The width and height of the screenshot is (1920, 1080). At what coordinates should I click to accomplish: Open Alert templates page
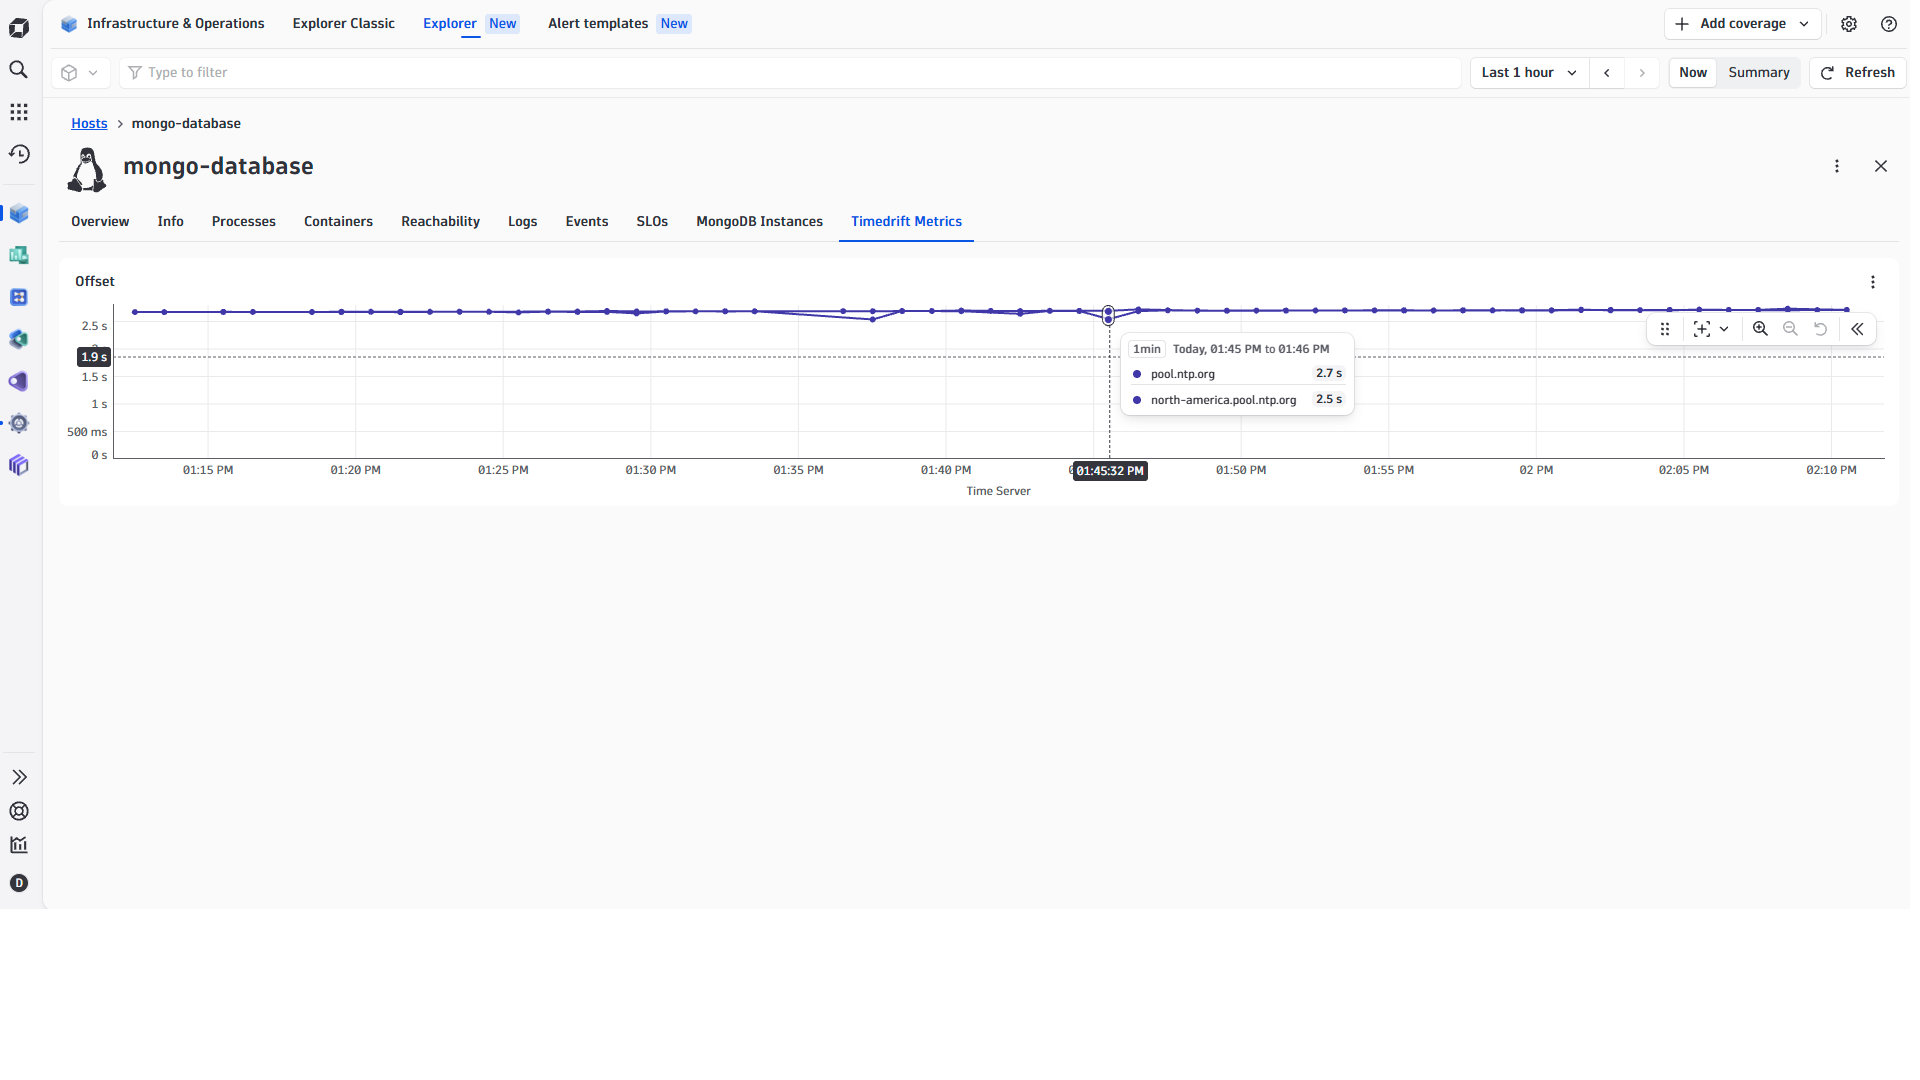click(619, 24)
